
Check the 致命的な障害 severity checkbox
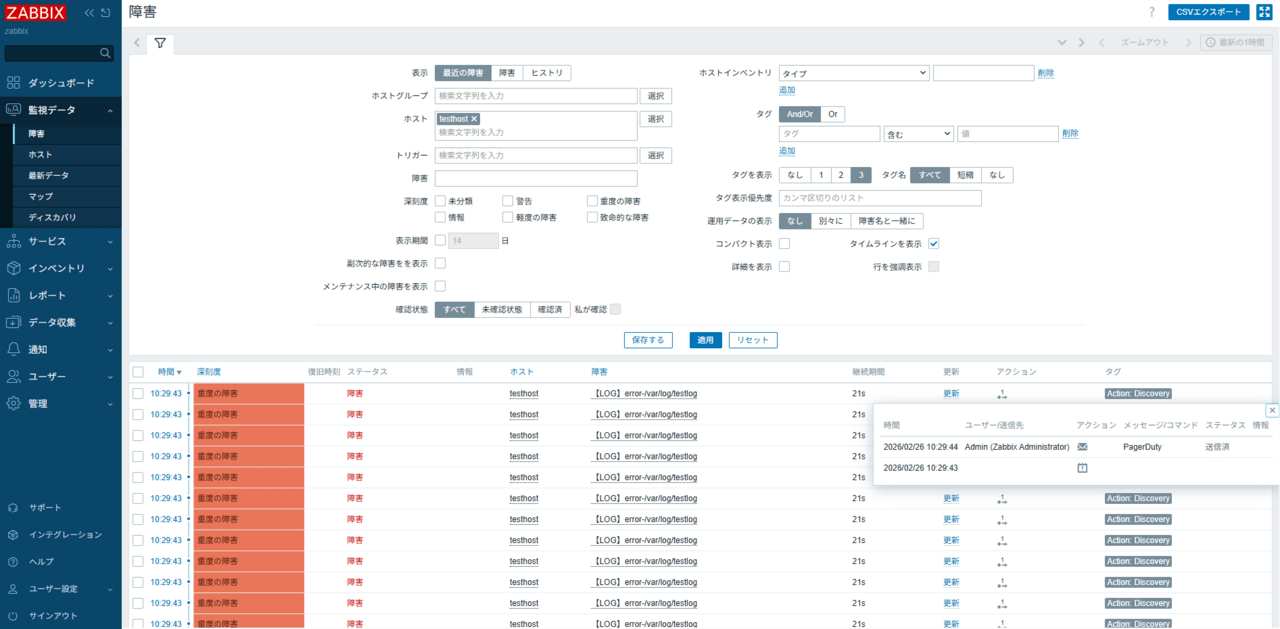[592, 217]
